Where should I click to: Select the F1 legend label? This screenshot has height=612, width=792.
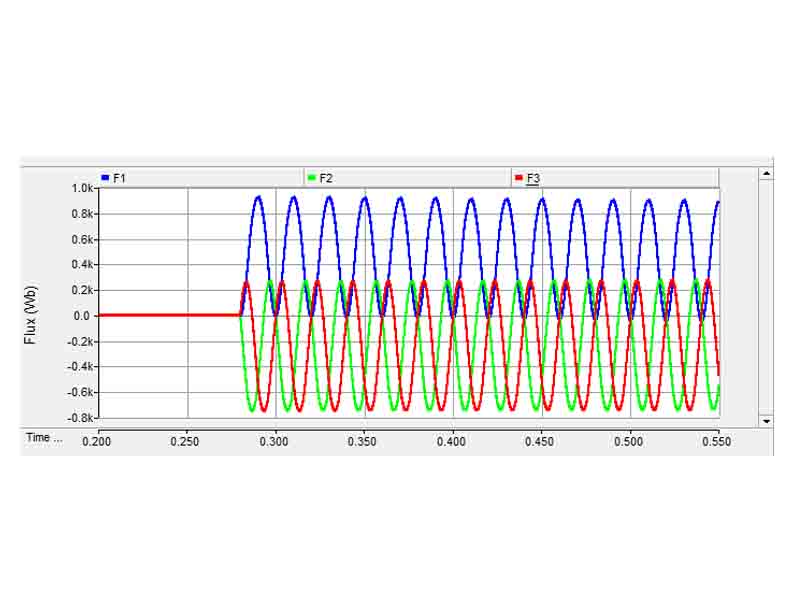(x=119, y=178)
